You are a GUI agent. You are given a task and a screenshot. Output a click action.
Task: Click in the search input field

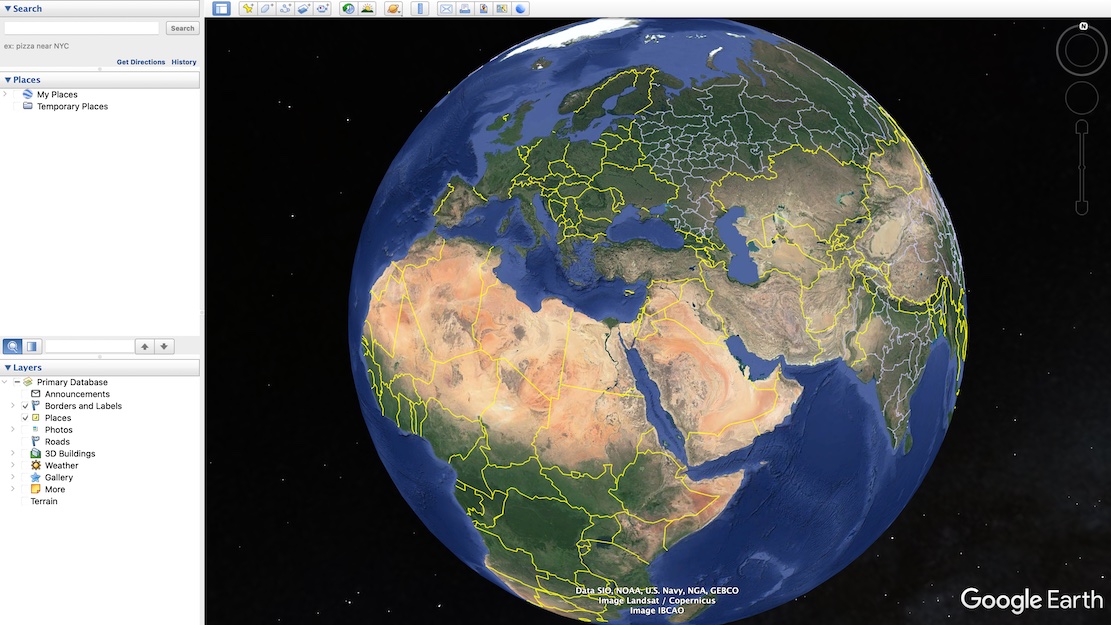click(x=82, y=28)
